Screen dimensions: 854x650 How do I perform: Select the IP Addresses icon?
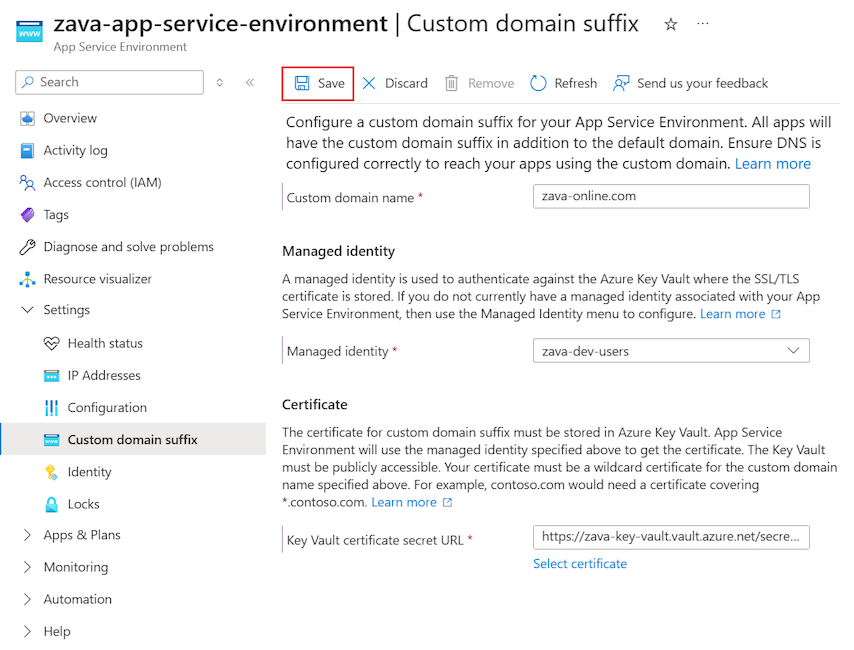[52, 375]
